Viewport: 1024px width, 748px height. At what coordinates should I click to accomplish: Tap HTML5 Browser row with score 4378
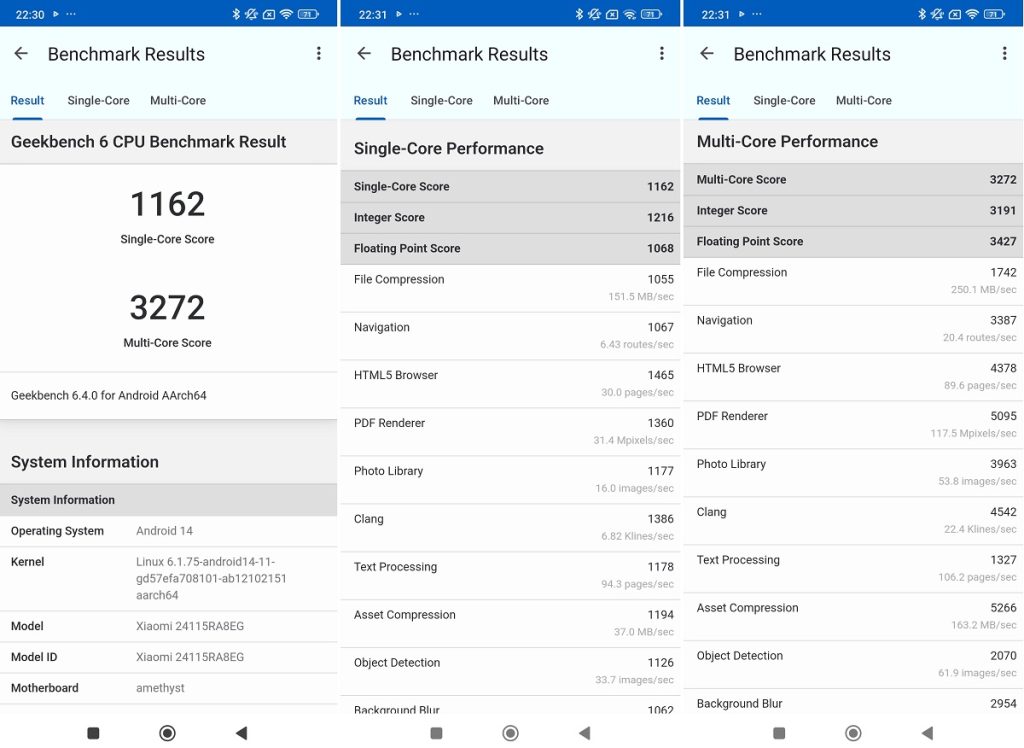tap(854, 377)
